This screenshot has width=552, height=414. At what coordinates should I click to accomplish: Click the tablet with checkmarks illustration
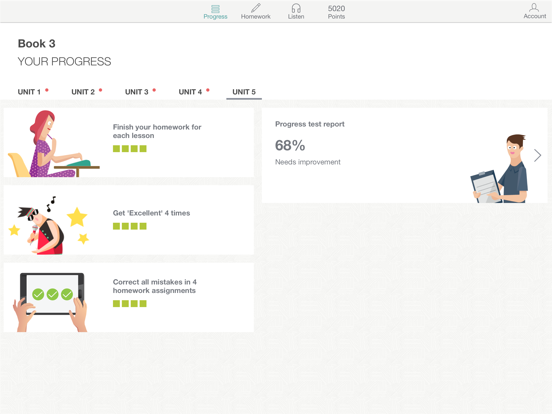(x=50, y=302)
